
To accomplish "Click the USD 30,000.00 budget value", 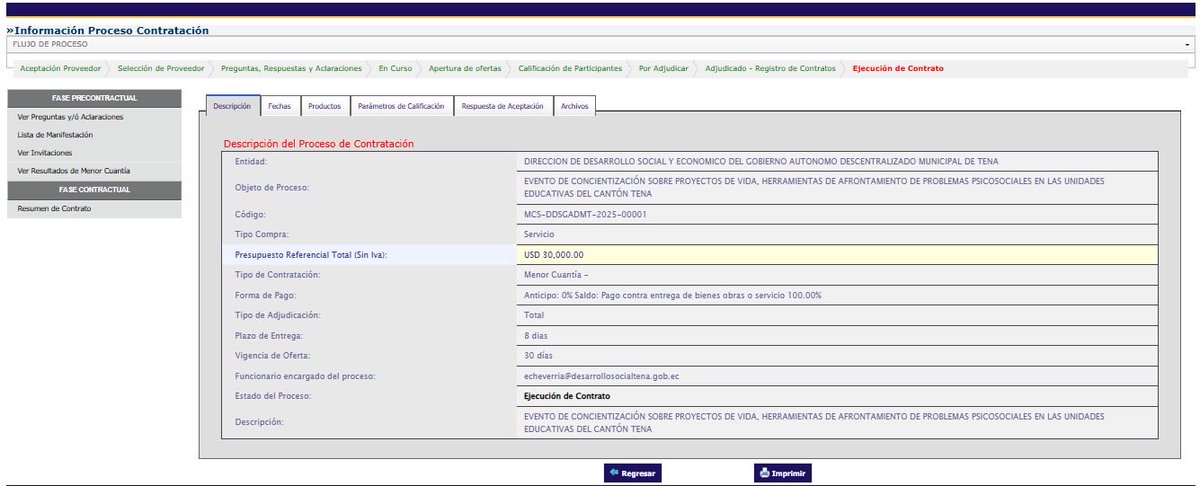I will (554, 254).
